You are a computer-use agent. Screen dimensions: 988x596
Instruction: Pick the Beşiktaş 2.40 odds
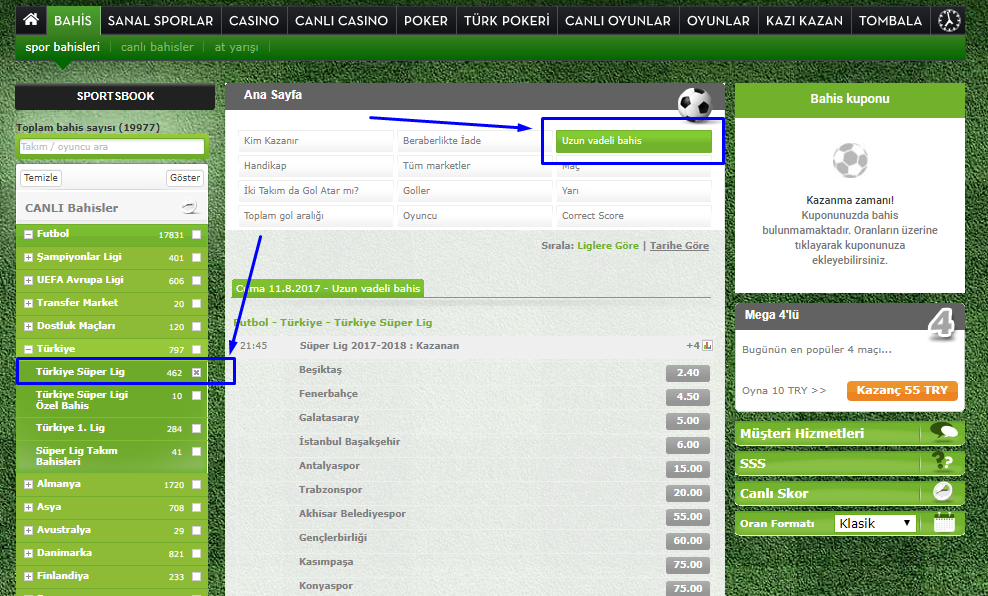(x=687, y=374)
